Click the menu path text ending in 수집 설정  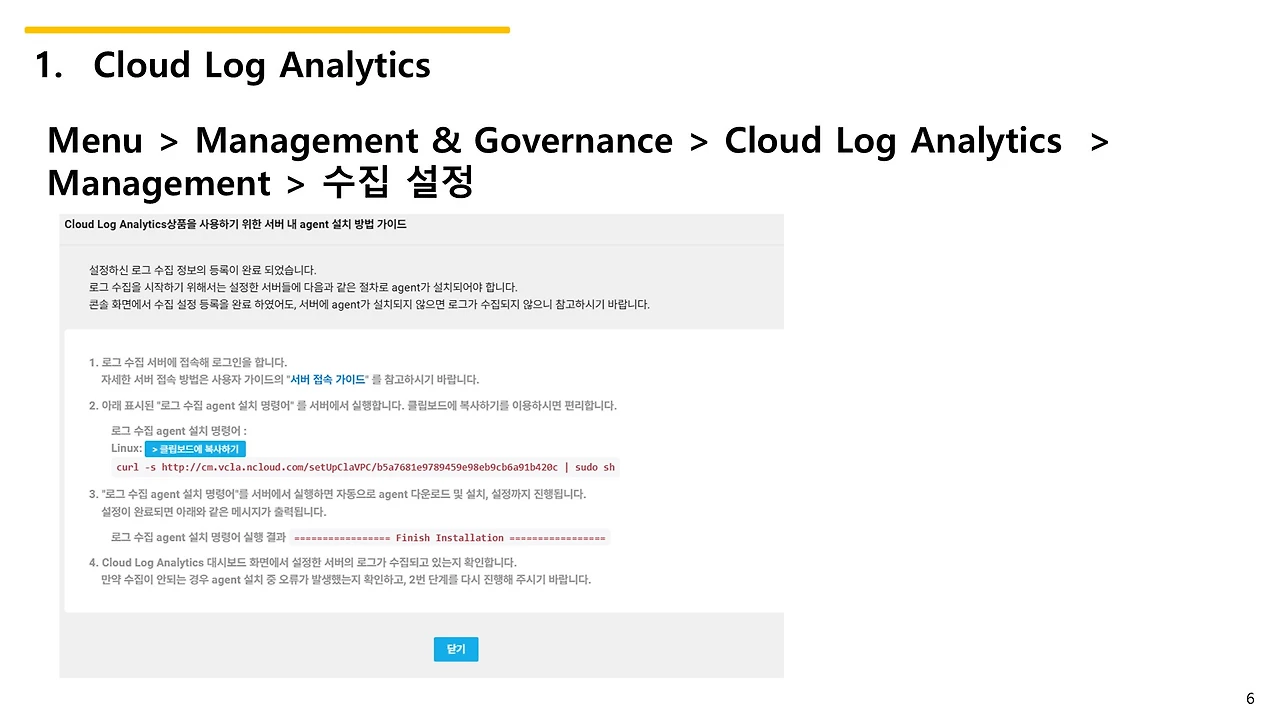(x=578, y=161)
